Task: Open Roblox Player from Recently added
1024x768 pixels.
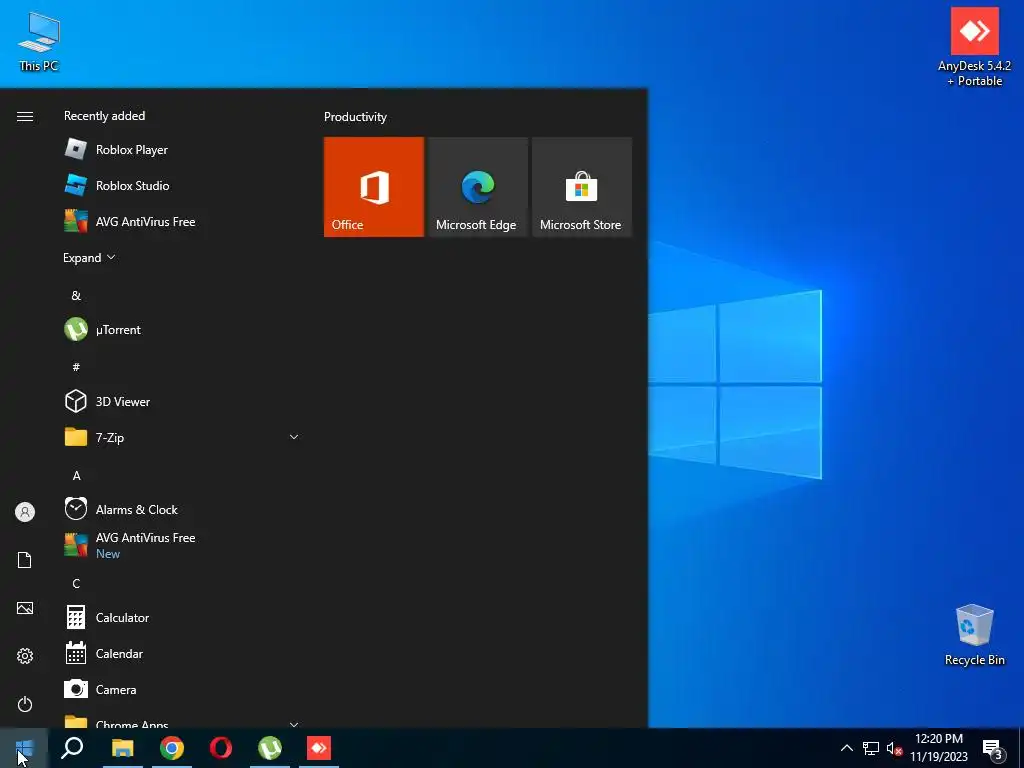Action: pos(182,150)
